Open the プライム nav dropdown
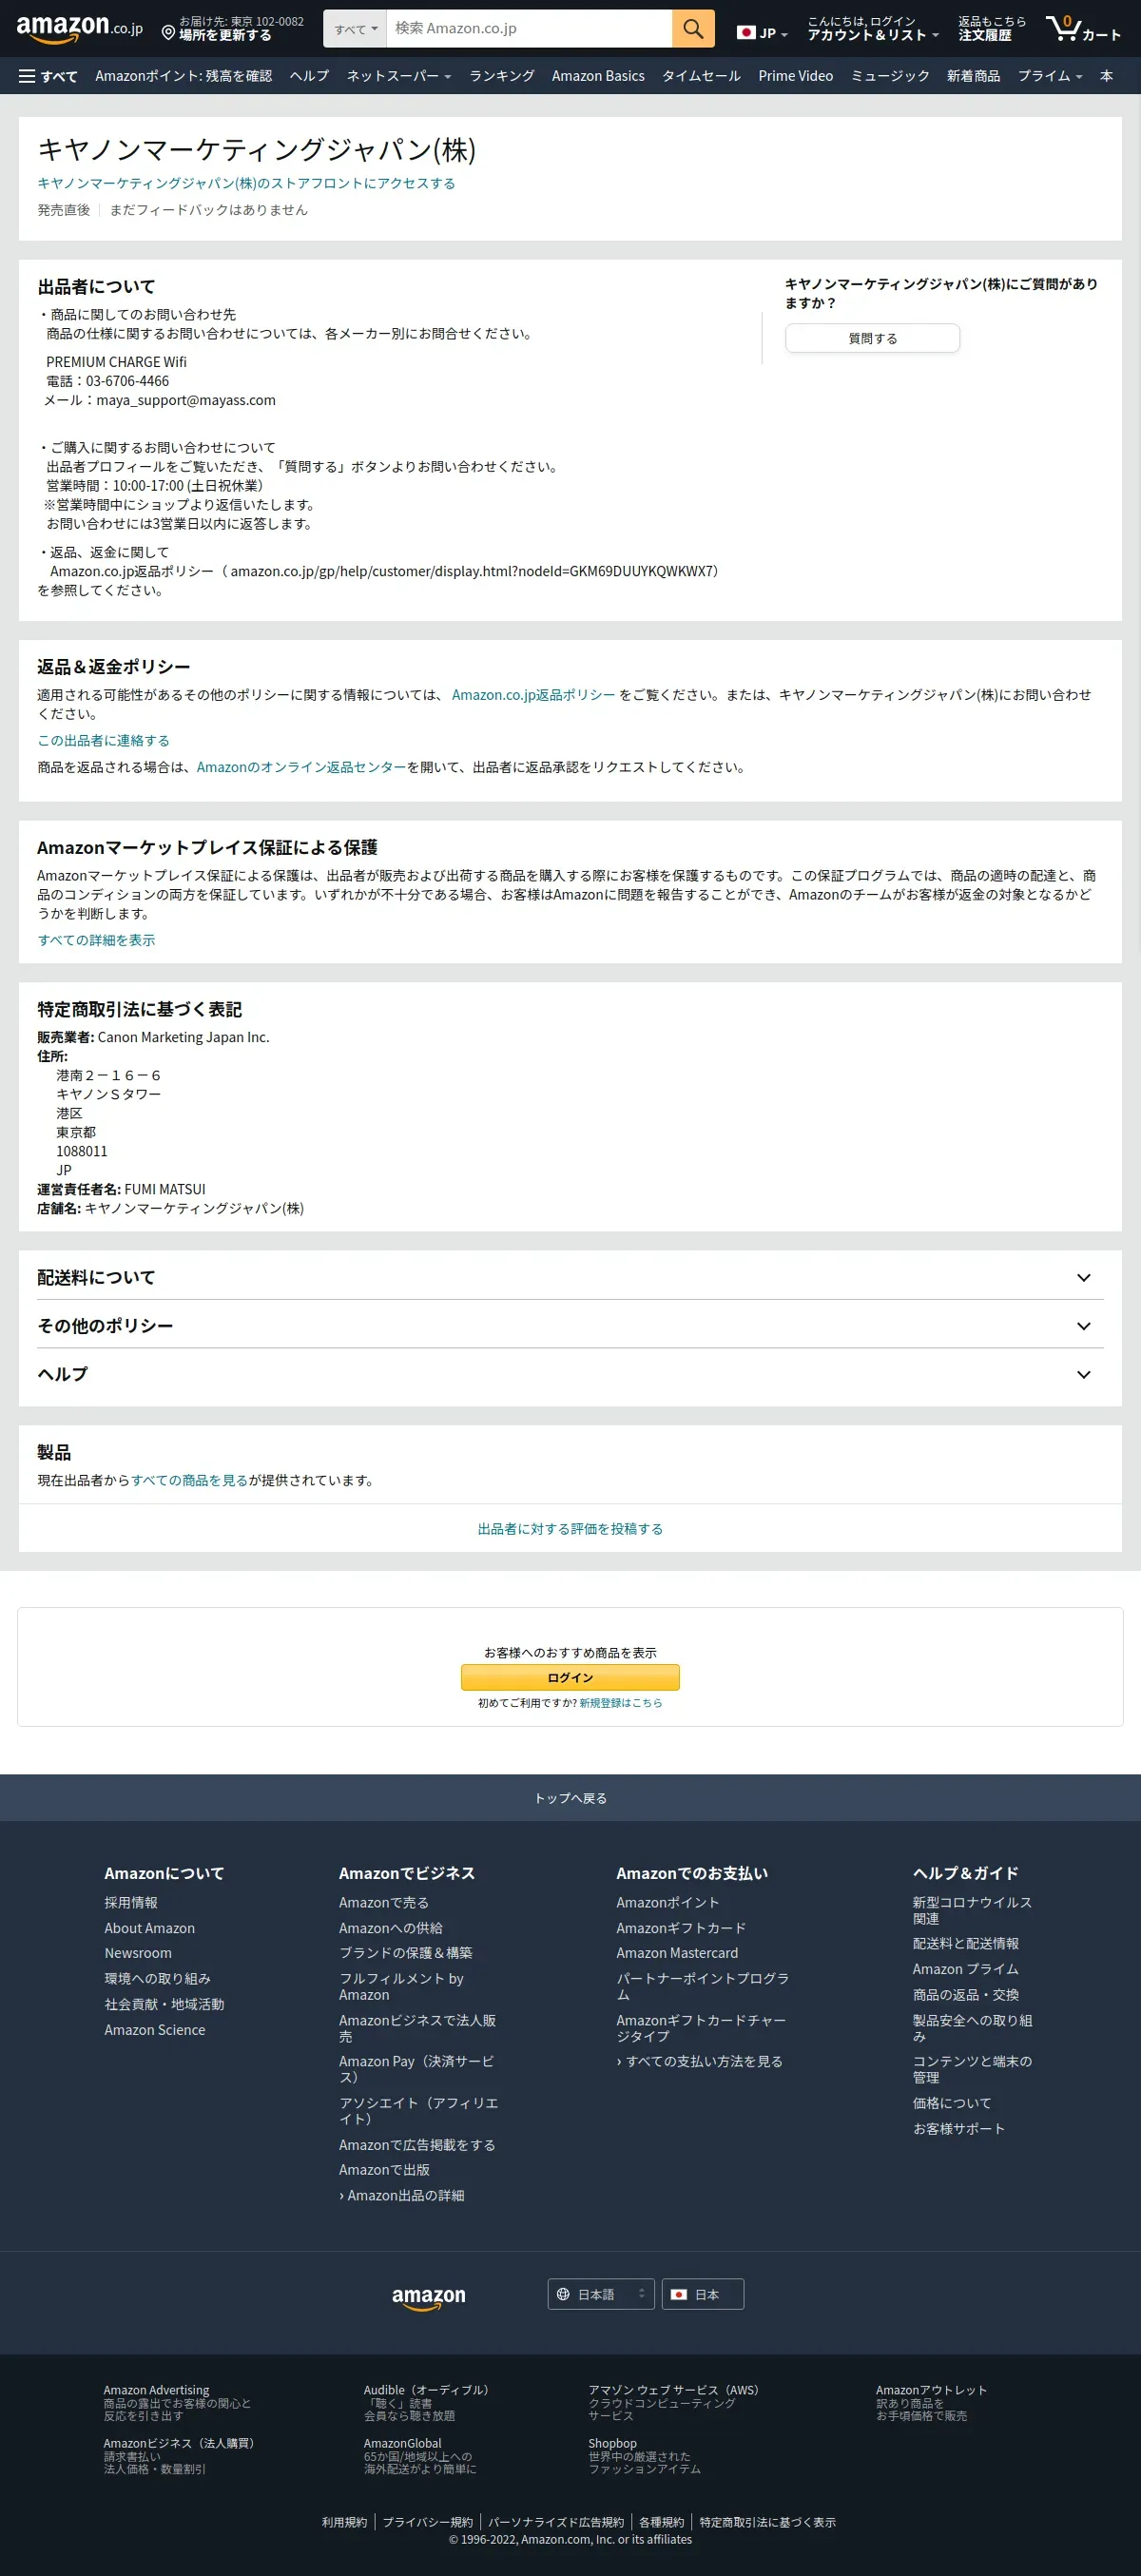1141x2576 pixels. [1050, 76]
